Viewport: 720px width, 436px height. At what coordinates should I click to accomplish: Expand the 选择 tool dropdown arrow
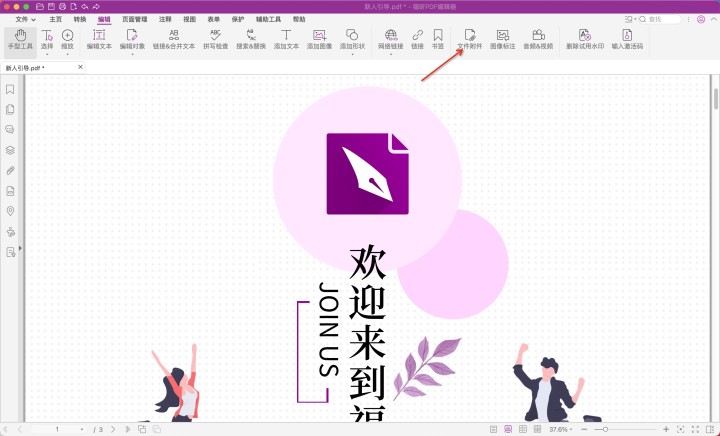coord(47,54)
